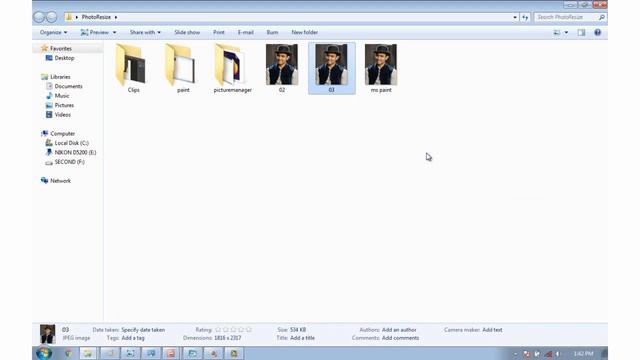The image size is (640, 360).
Task: Change the view with the view icon
Action: click(557, 32)
